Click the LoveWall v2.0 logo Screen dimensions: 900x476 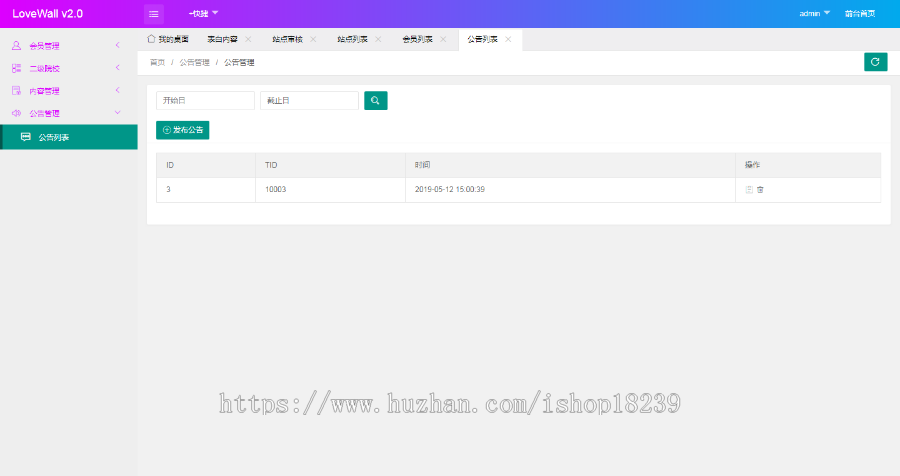[x=48, y=14]
